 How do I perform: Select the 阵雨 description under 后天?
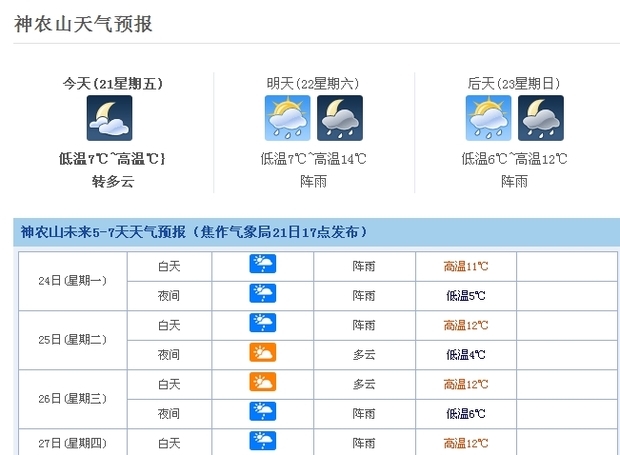[514, 181]
